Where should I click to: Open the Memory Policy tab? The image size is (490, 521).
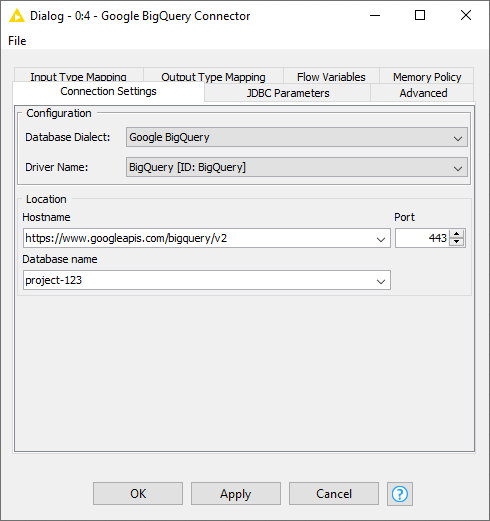pyautogui.click(x=427, y=76)
